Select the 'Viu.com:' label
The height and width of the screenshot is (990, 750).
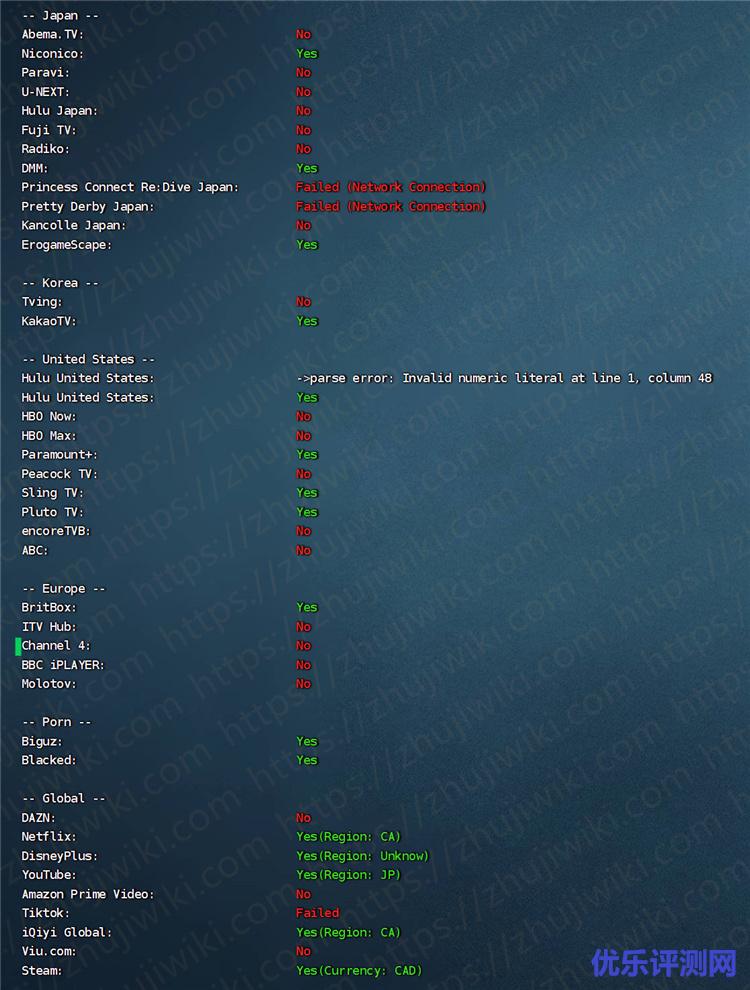click(49, 951)
